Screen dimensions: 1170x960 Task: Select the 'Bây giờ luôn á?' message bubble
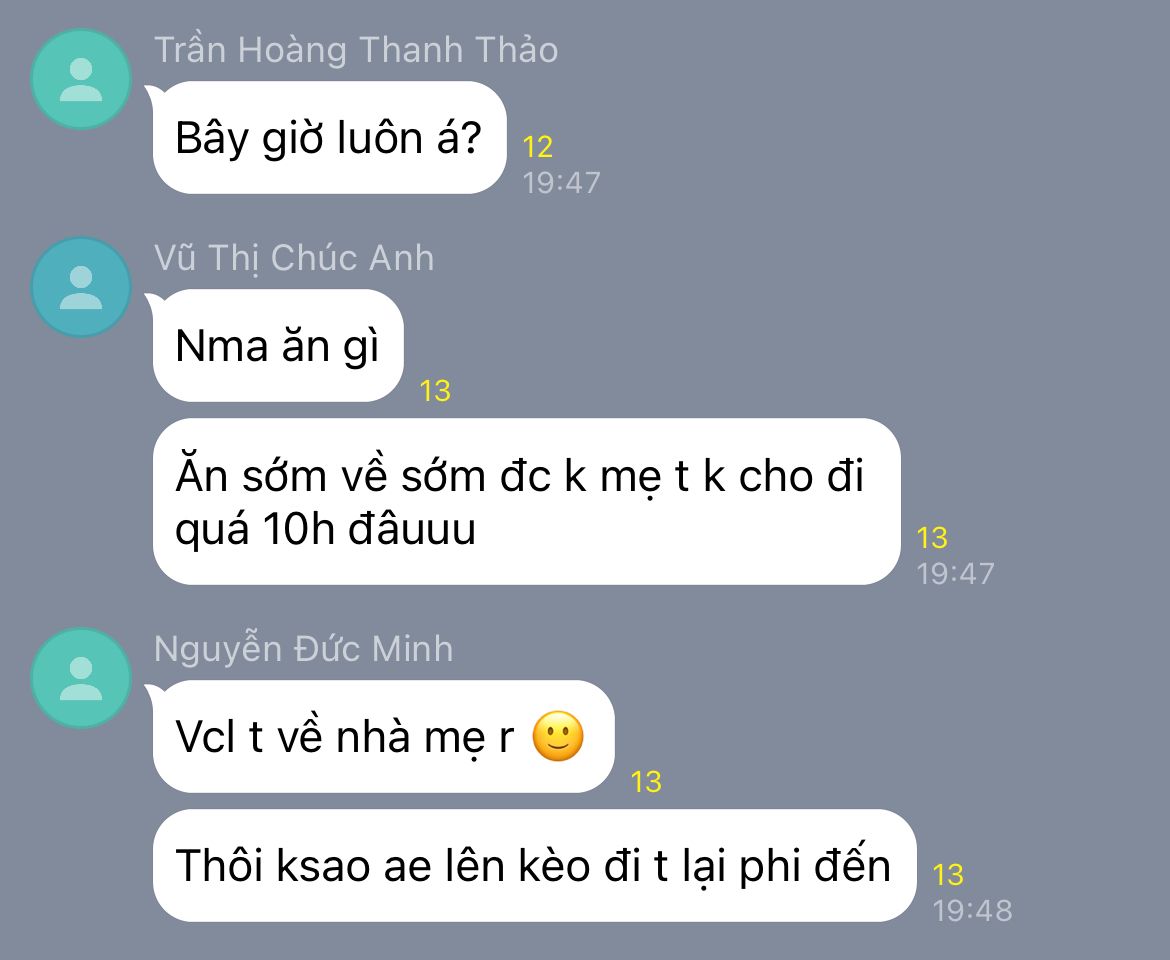[329, 138]
